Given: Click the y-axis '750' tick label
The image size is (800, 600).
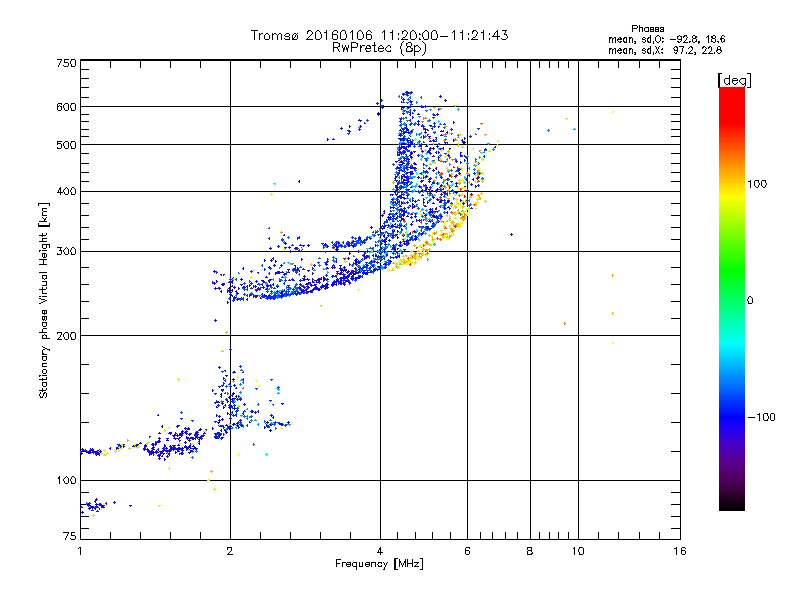Looking at the screenshot, I should coord(67,63).
